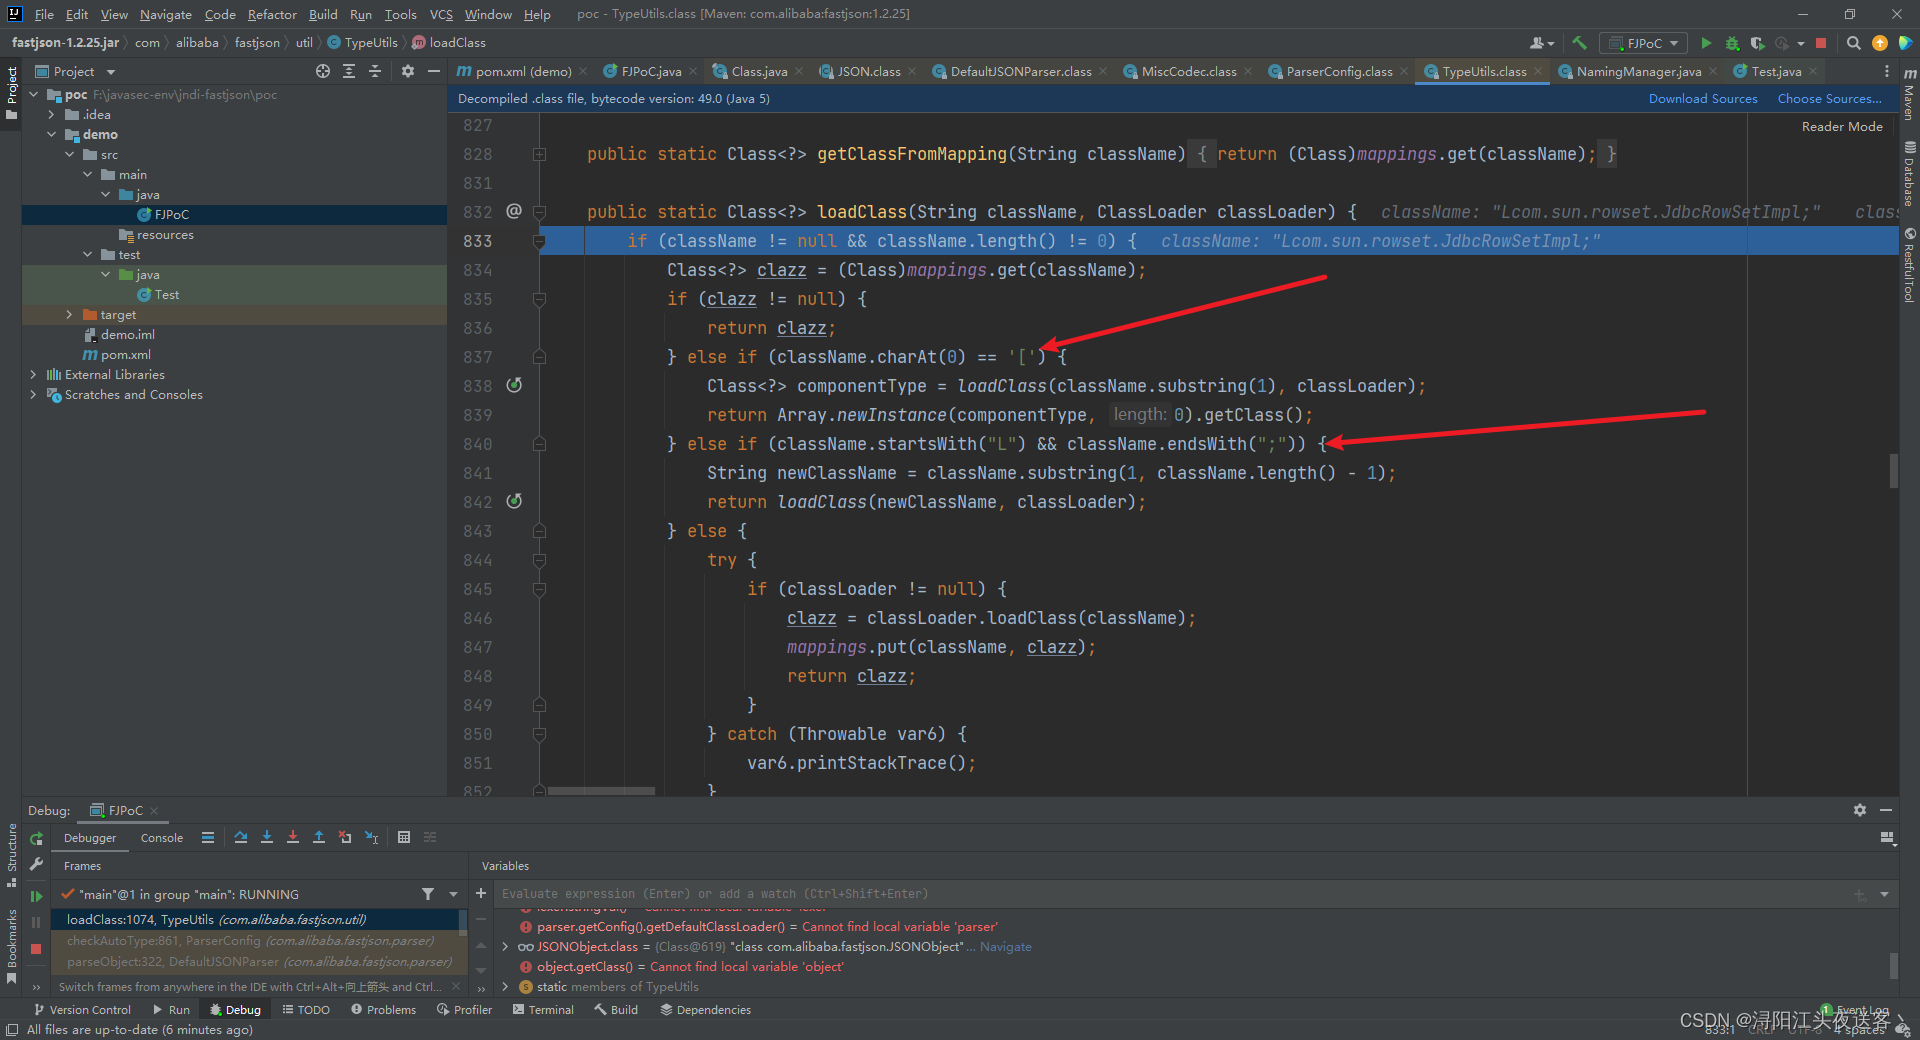Screen dimensions: 1920x1040
Task: Select opened file in Project panel target icon
Action: pos(323,71)
